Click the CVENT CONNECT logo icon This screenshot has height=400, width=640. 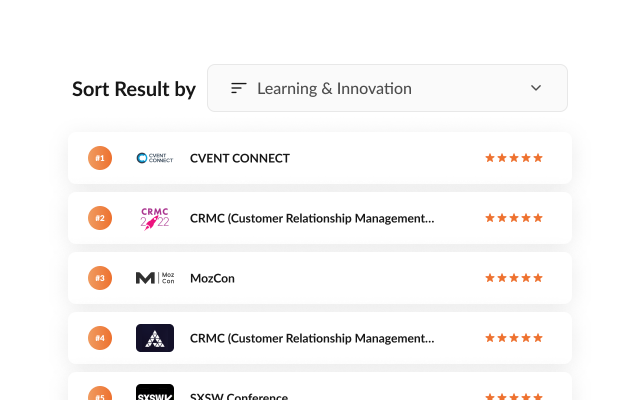[155, 158]
